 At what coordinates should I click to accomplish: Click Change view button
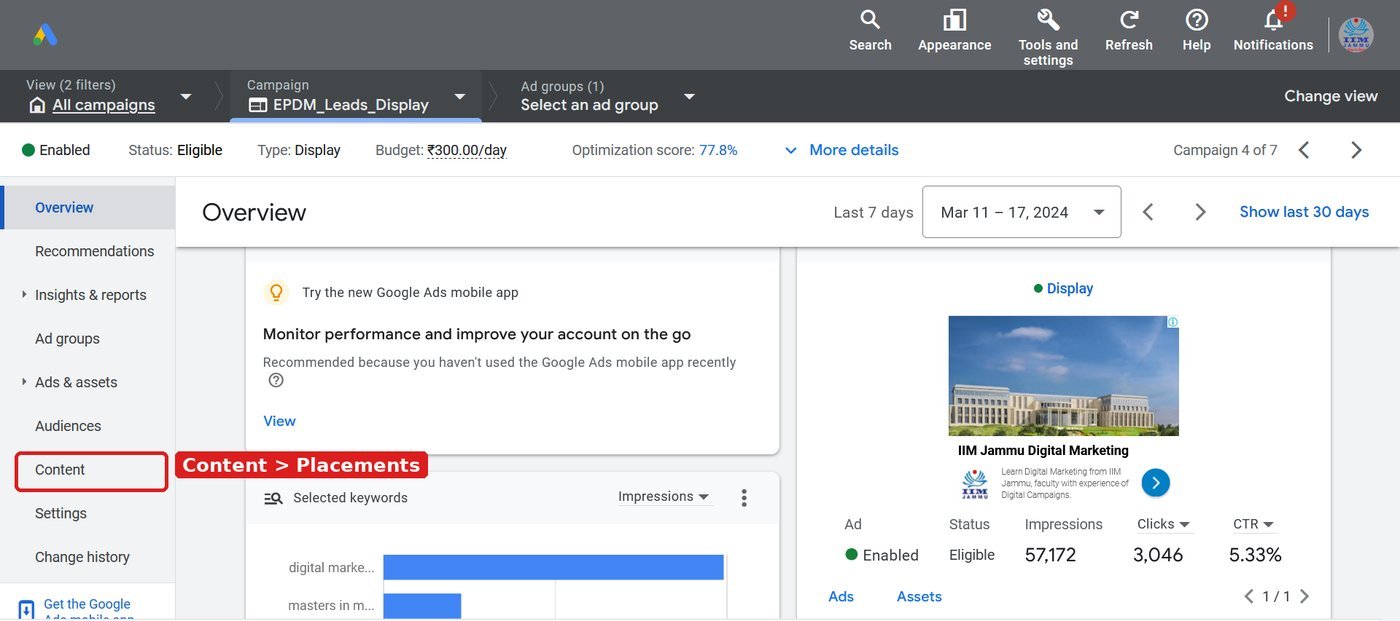point(1331,96)
